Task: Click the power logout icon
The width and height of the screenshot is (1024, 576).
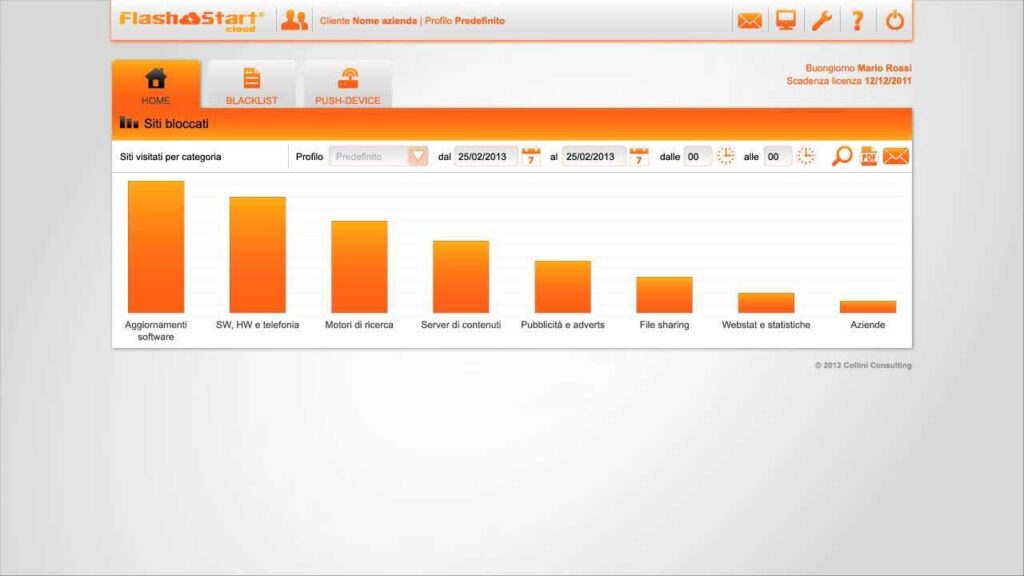Action: (x=894, y=20)
